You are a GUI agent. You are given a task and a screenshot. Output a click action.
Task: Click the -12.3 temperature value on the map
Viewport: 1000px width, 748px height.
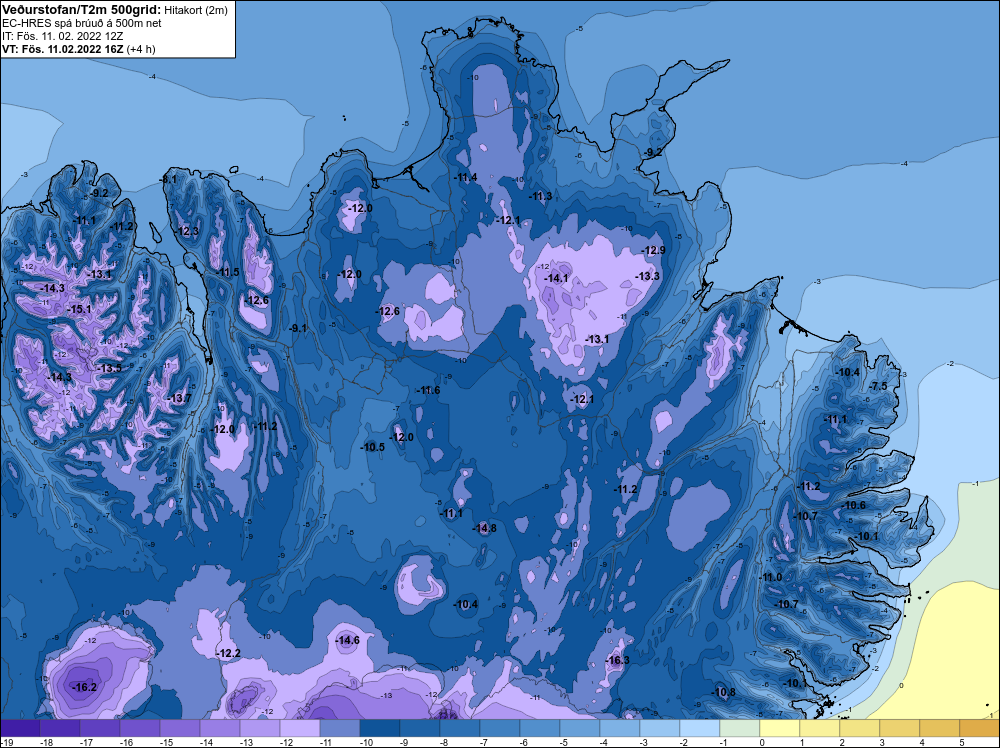[x=188, y=231]
